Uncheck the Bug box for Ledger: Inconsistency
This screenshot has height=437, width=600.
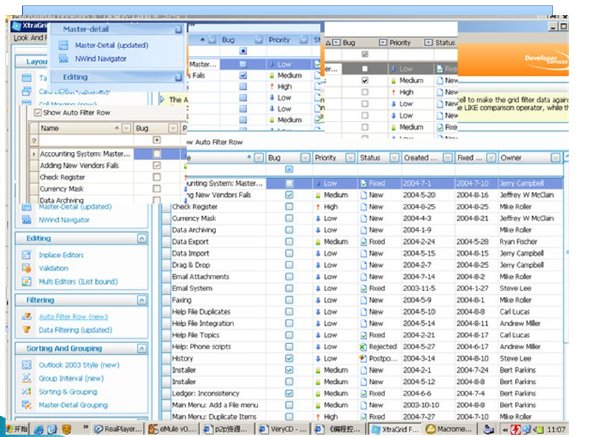(x=289, y=393)
